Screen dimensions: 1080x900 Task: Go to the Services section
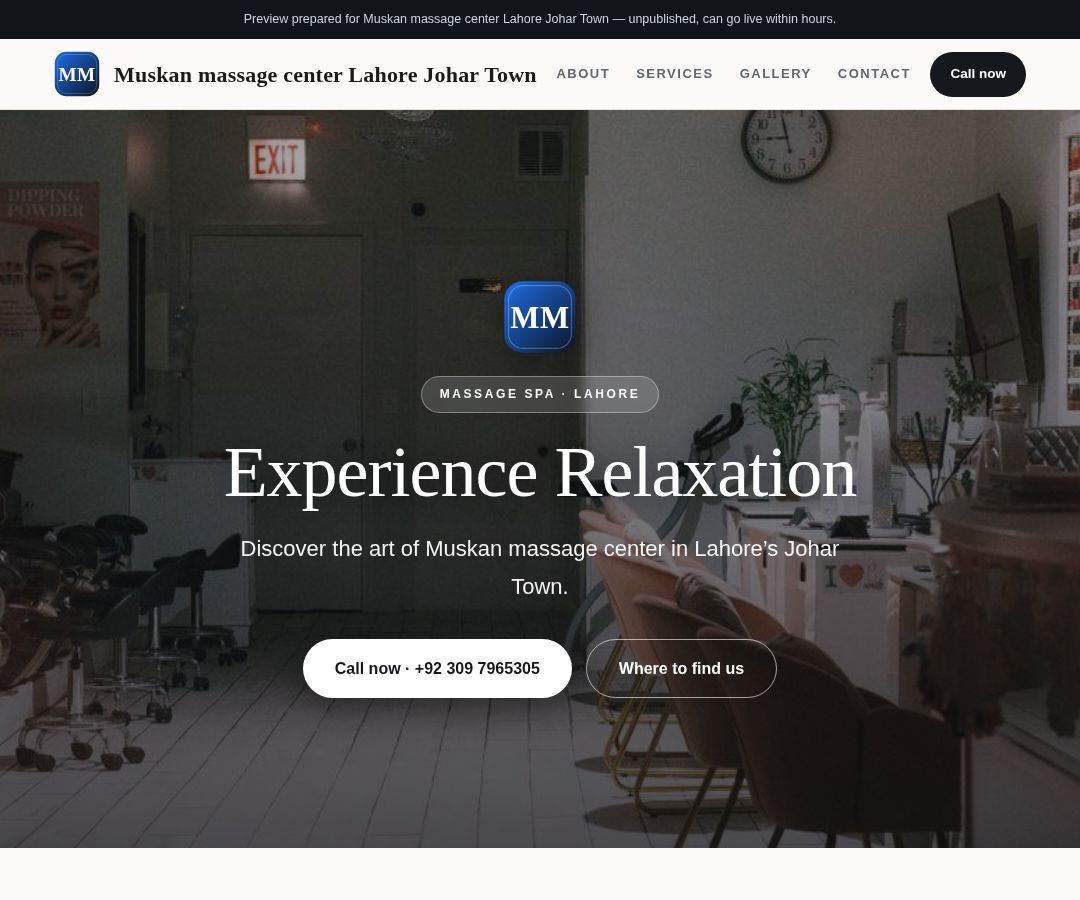(x=674, y=74)
